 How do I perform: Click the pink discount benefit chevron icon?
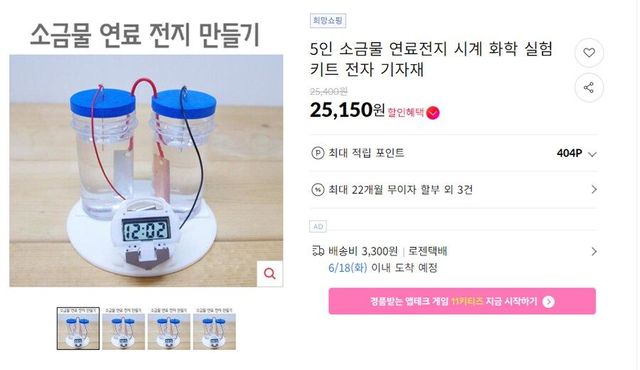click(x=433, y=113)
